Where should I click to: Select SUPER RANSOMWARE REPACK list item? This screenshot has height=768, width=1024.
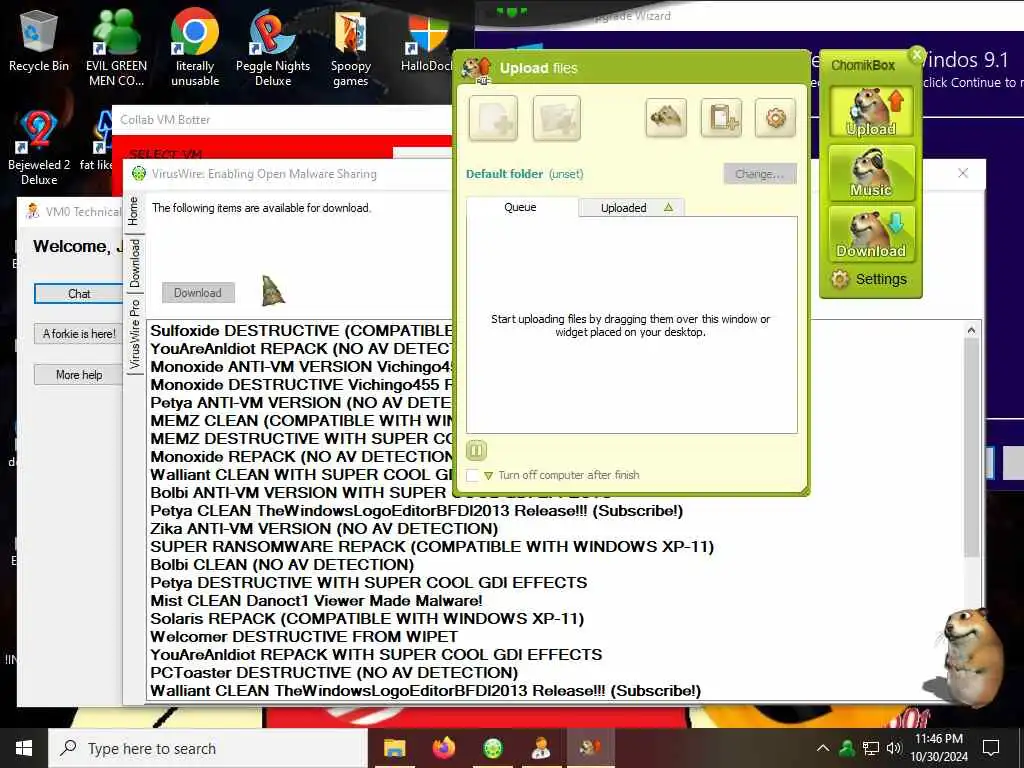coord(432,547)
